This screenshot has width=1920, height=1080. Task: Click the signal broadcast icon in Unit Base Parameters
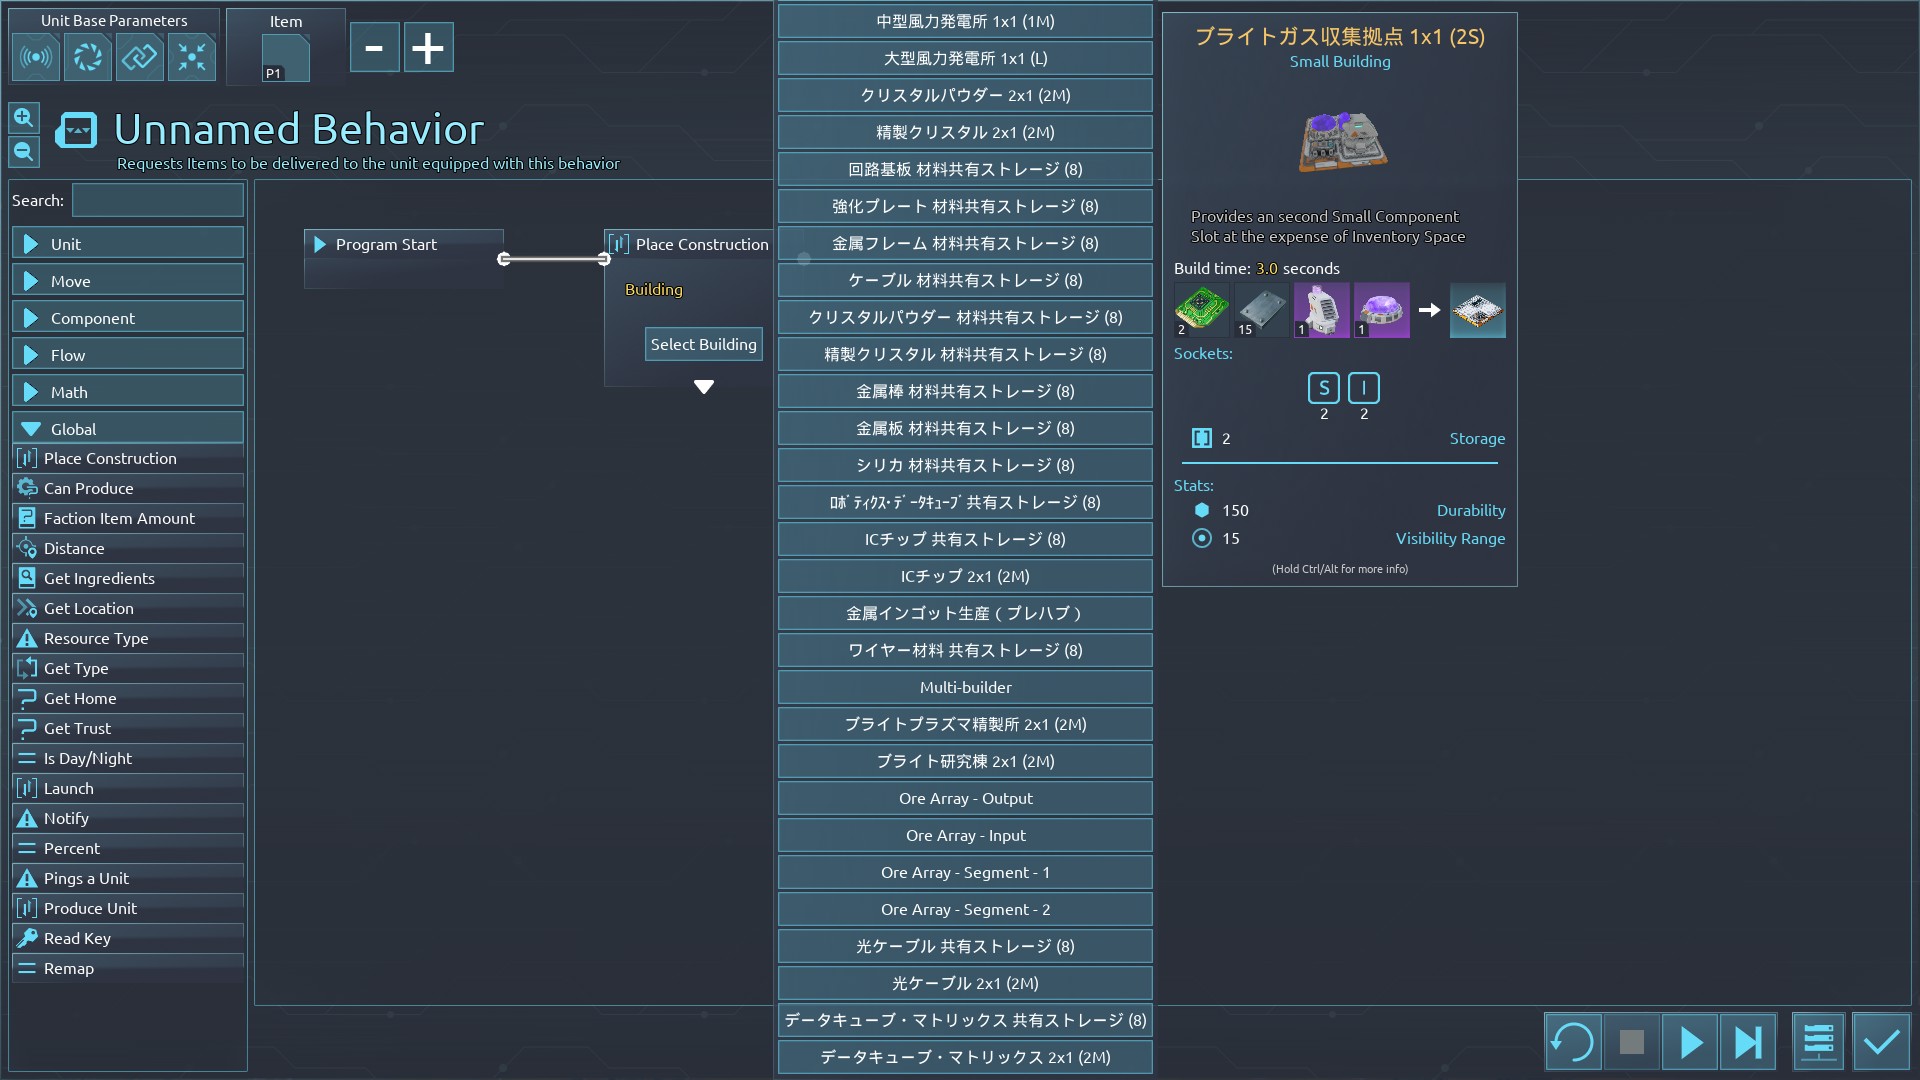(36, 57)
